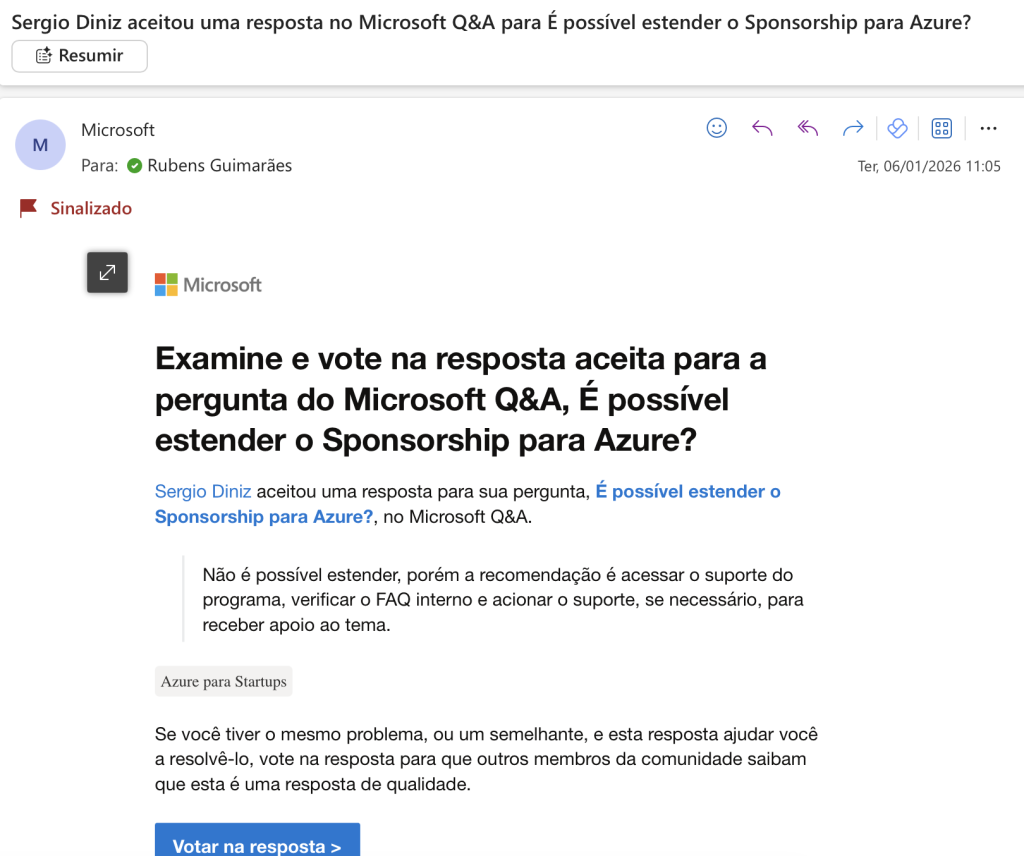
Task: Click the green presence status icon
Action: [135, 166]
